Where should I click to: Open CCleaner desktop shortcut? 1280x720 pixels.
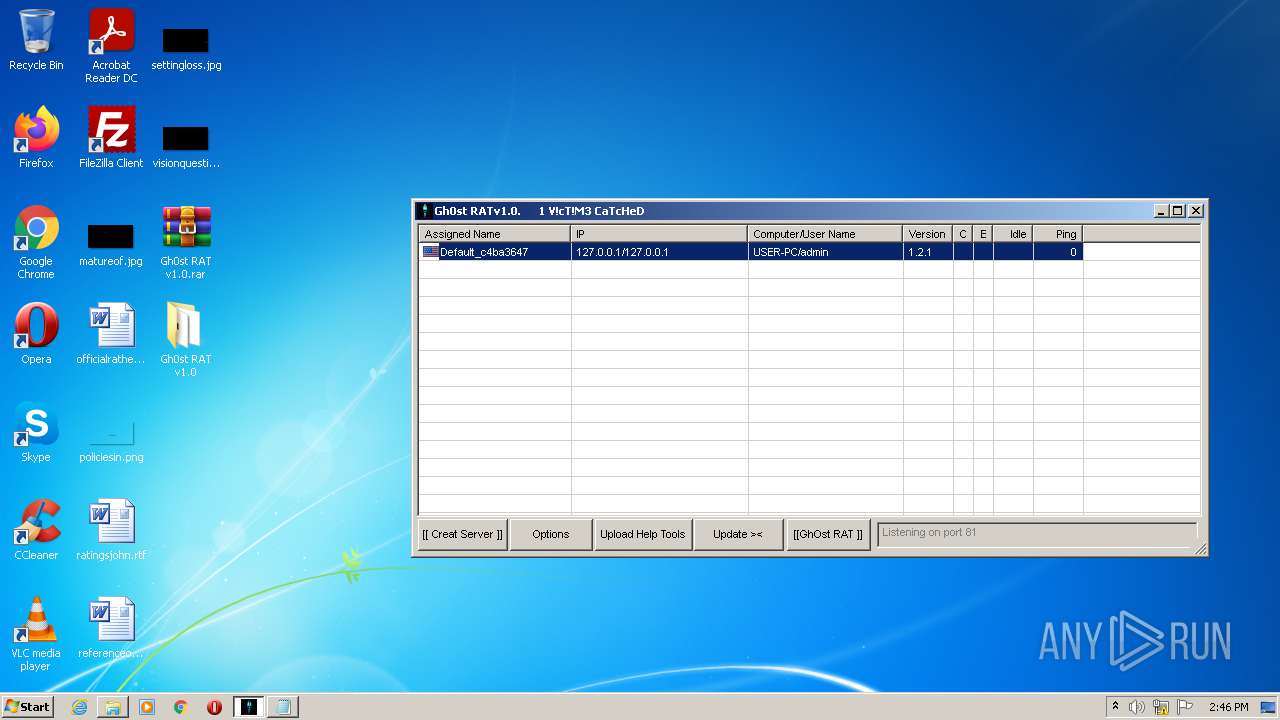click(36, 530)
